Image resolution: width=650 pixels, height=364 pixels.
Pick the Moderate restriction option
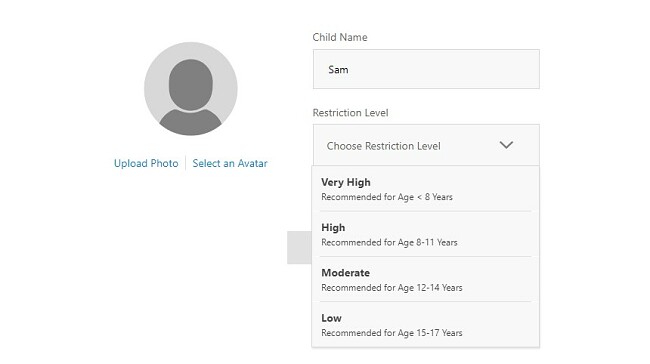click(x=426, y=279)
